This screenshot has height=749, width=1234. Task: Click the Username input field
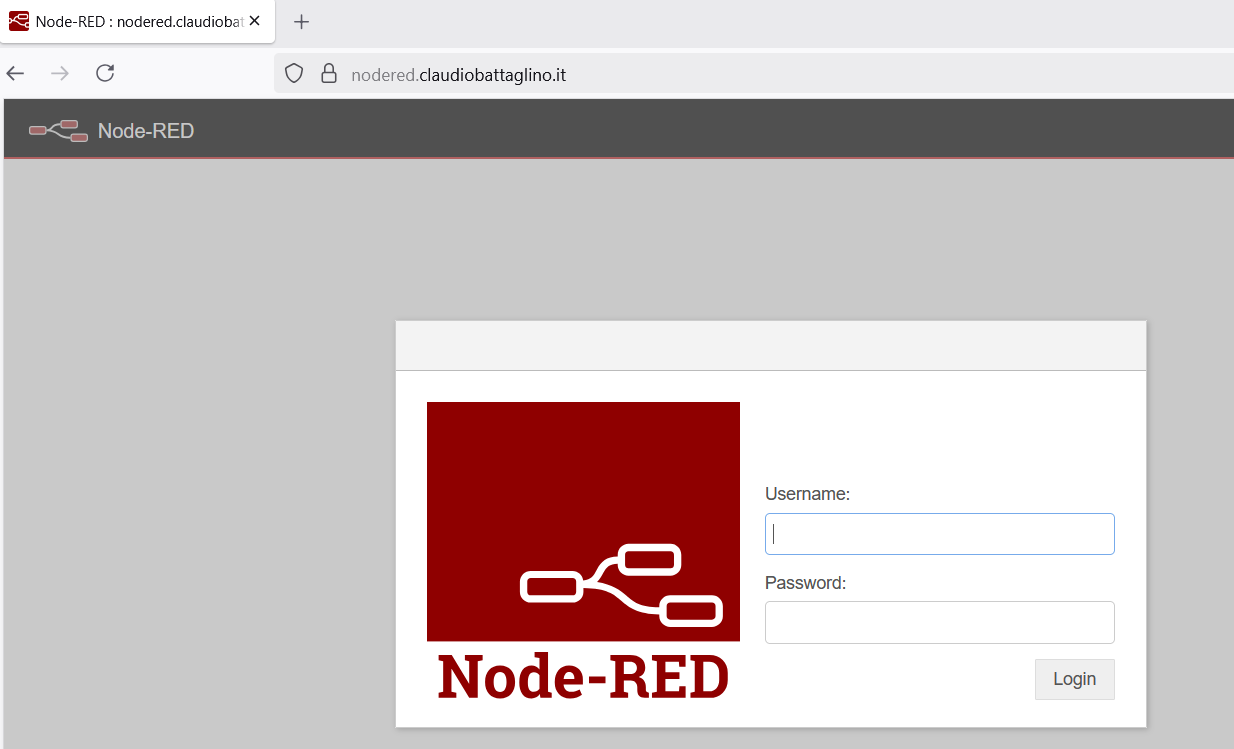(x=939, y=534)
